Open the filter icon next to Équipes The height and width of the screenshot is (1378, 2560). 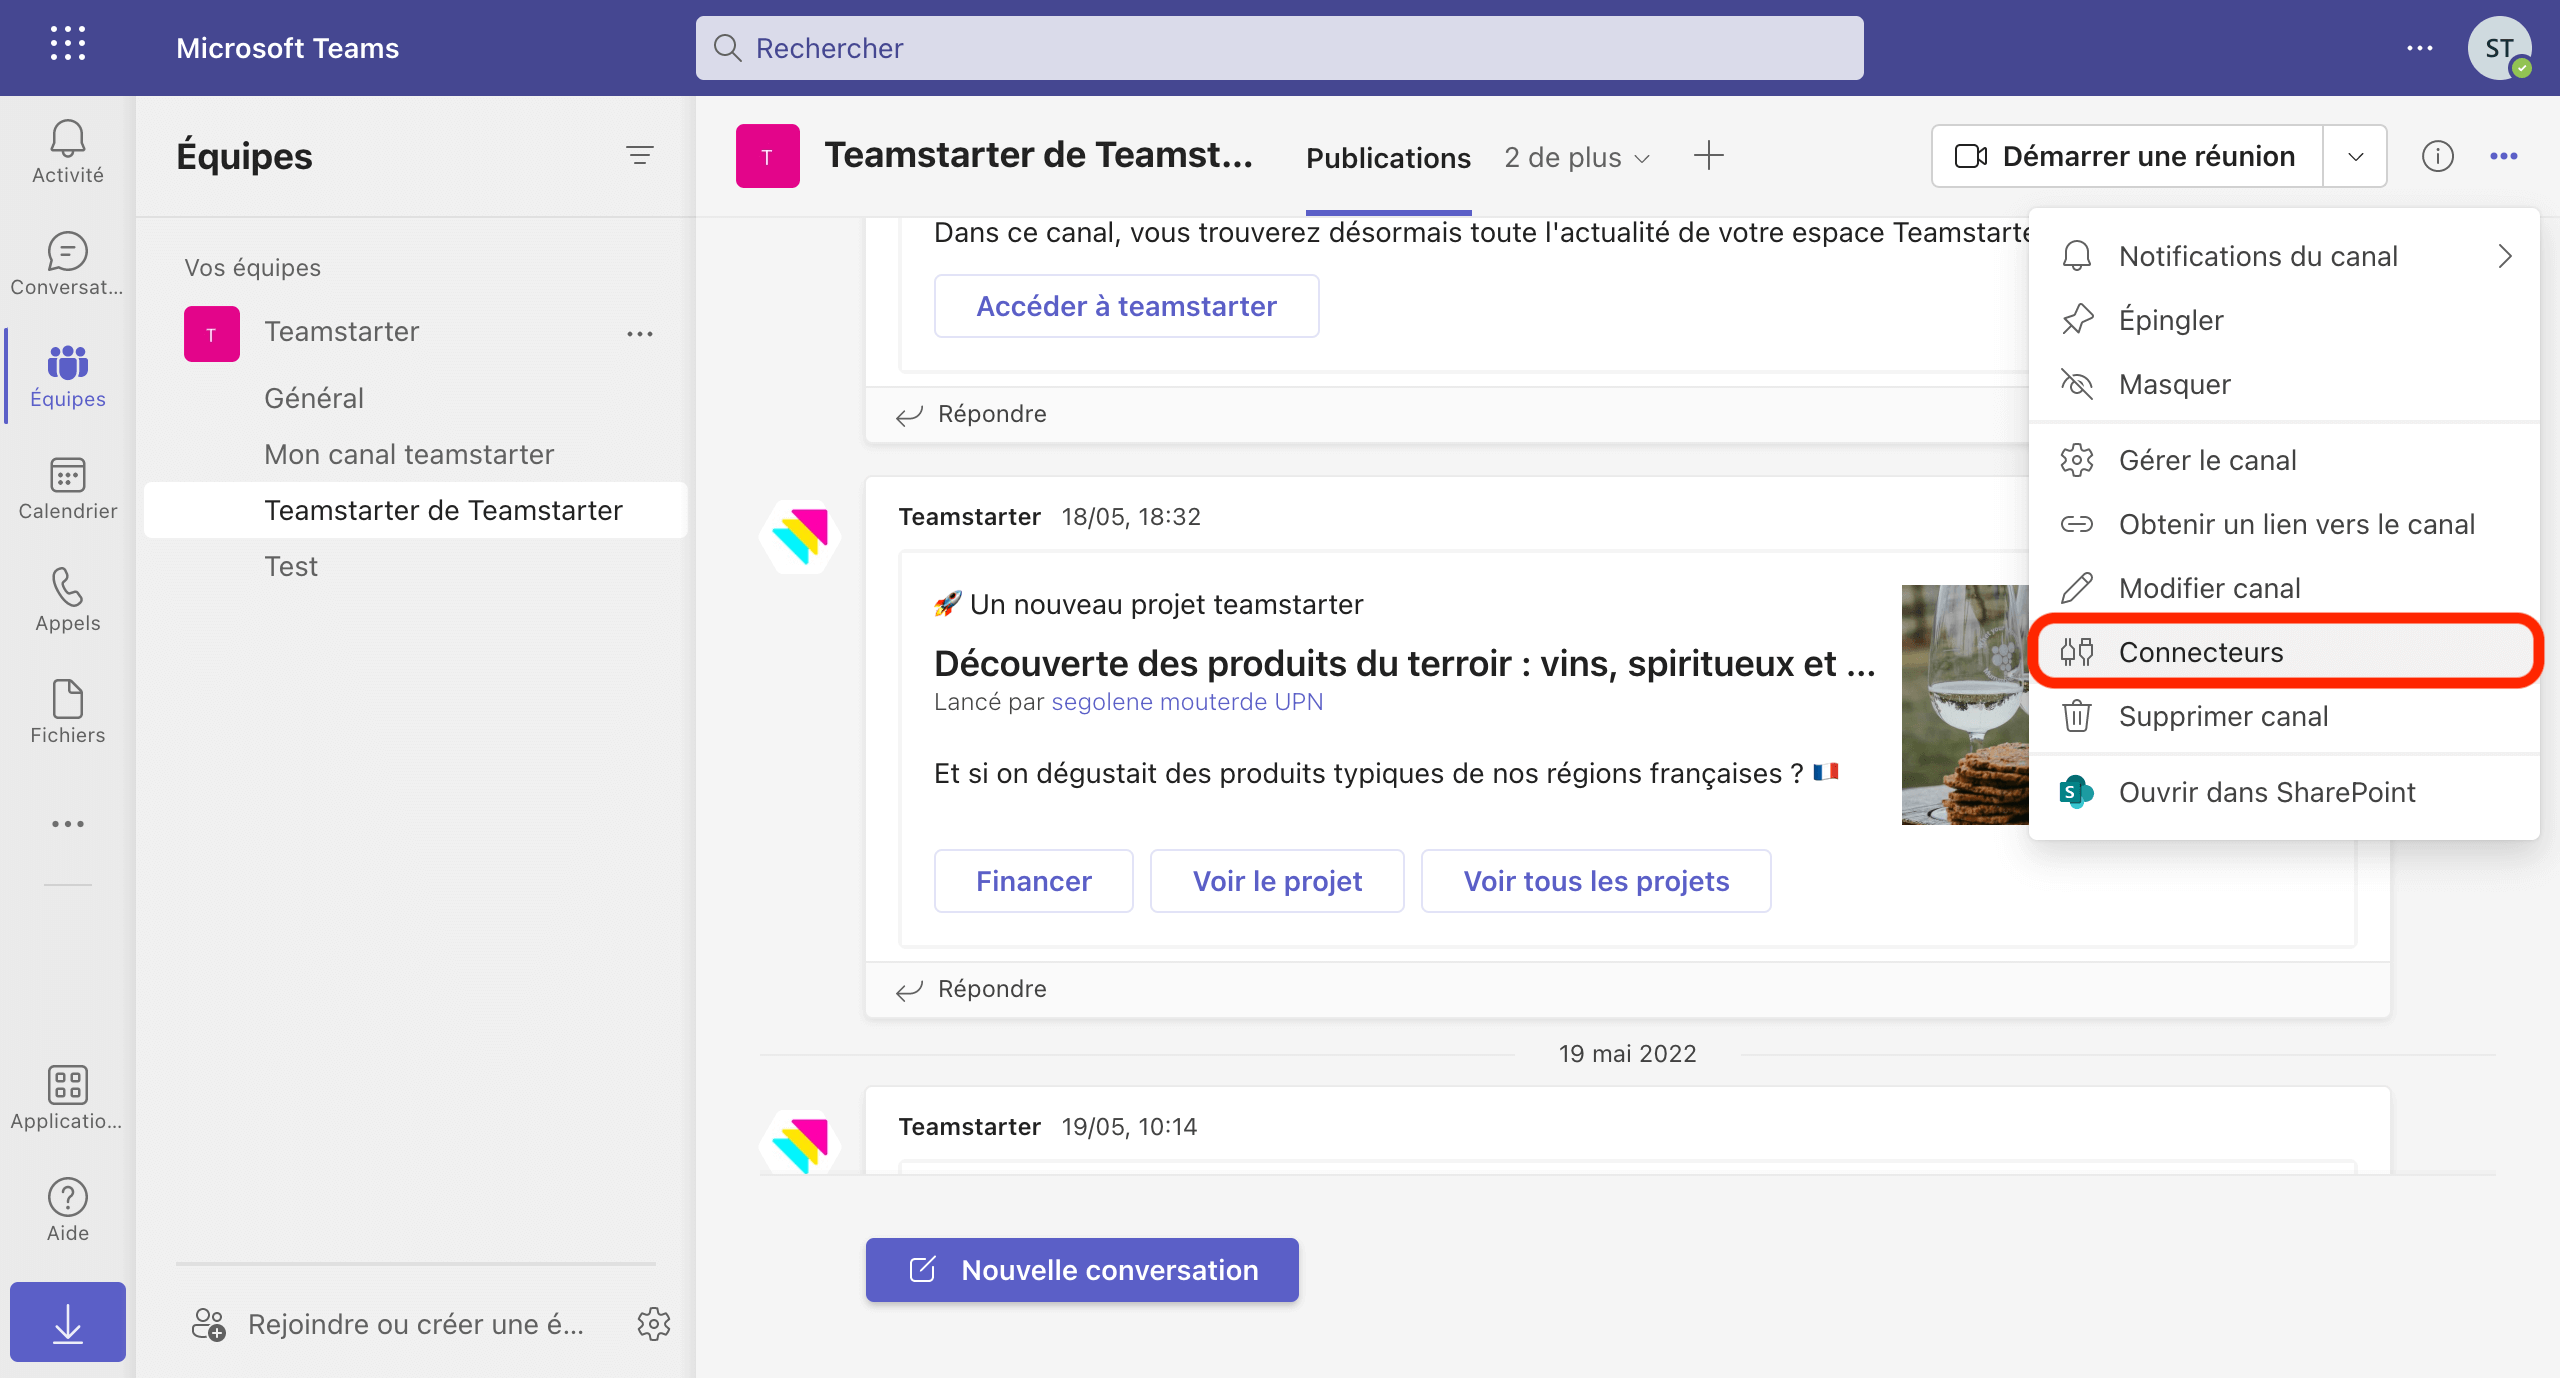pos(640,155)
